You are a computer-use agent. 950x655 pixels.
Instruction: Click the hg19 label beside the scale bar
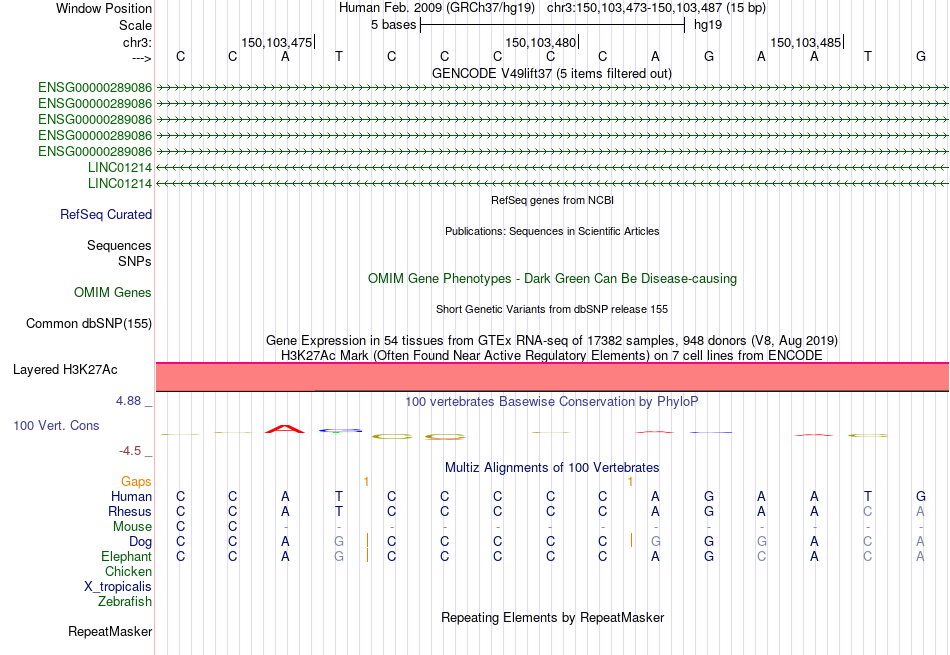[708, 25]
